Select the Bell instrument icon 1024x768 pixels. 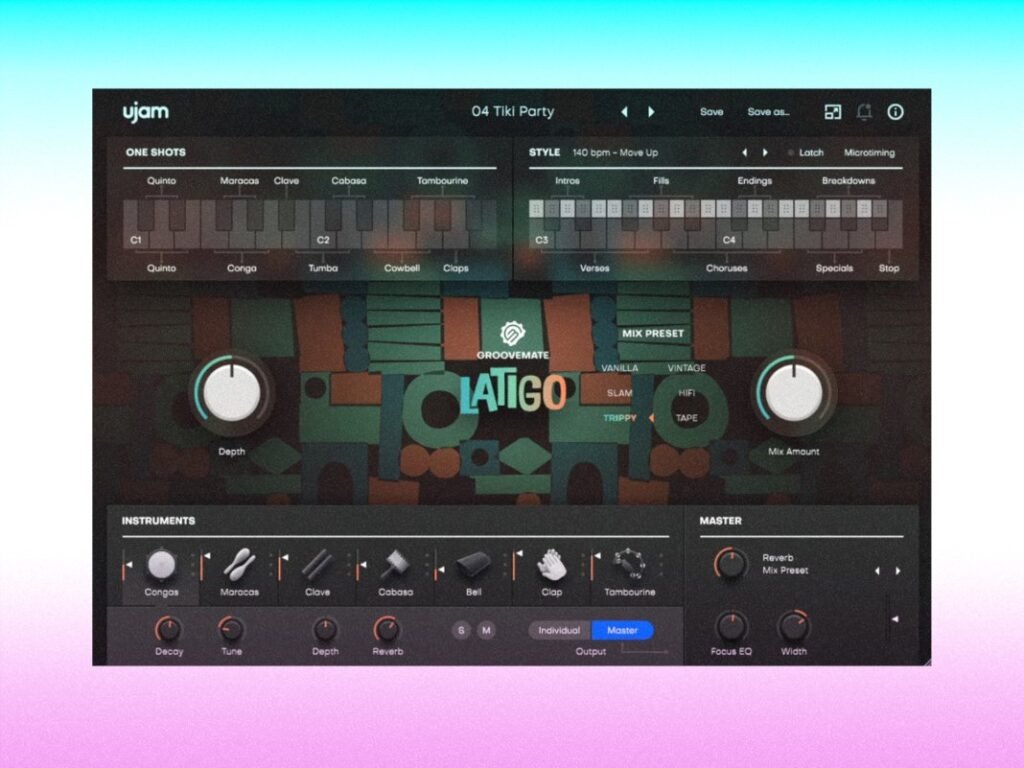click(x=472, y=565)
